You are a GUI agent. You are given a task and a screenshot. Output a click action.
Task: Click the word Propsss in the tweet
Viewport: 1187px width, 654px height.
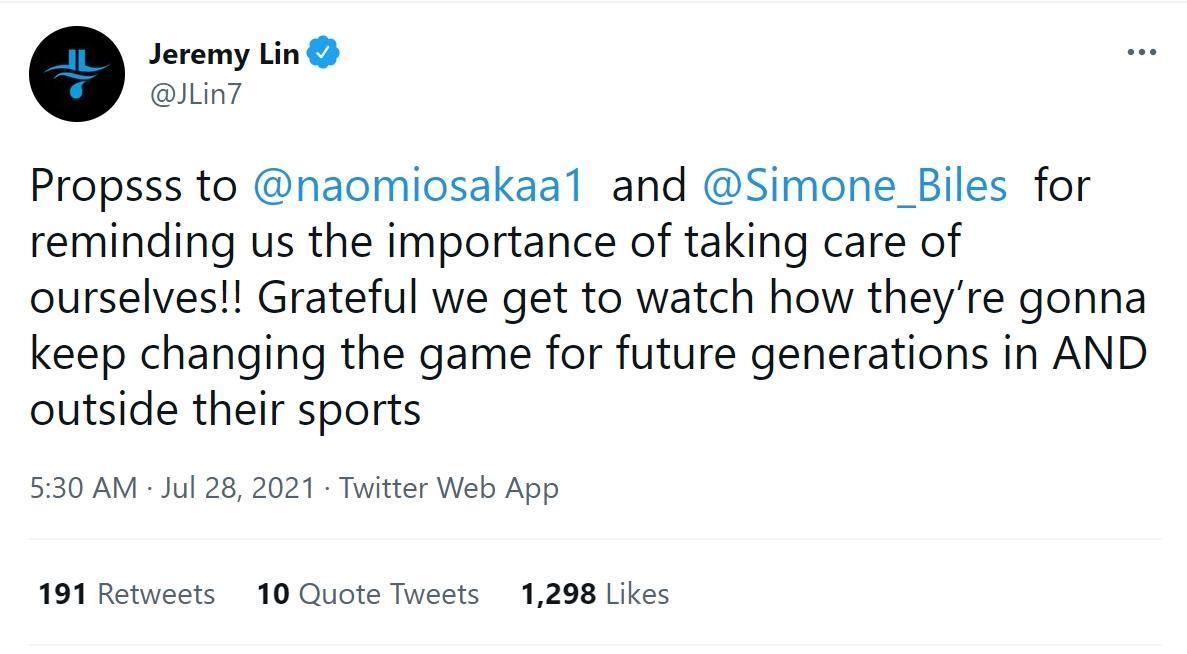pyautogui.click(x=107, y=186)
